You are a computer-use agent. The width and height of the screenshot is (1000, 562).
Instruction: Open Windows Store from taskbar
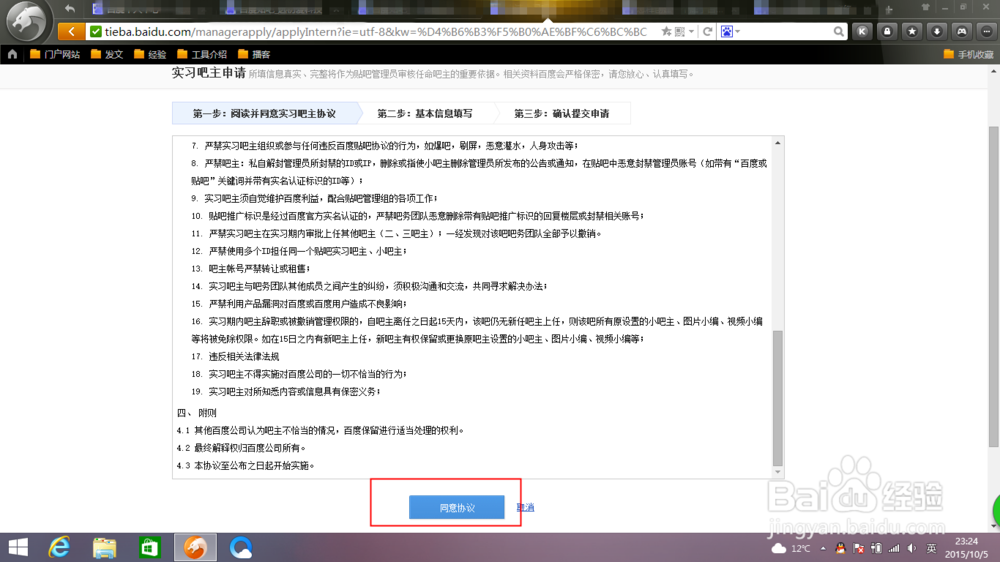point(150,547)
